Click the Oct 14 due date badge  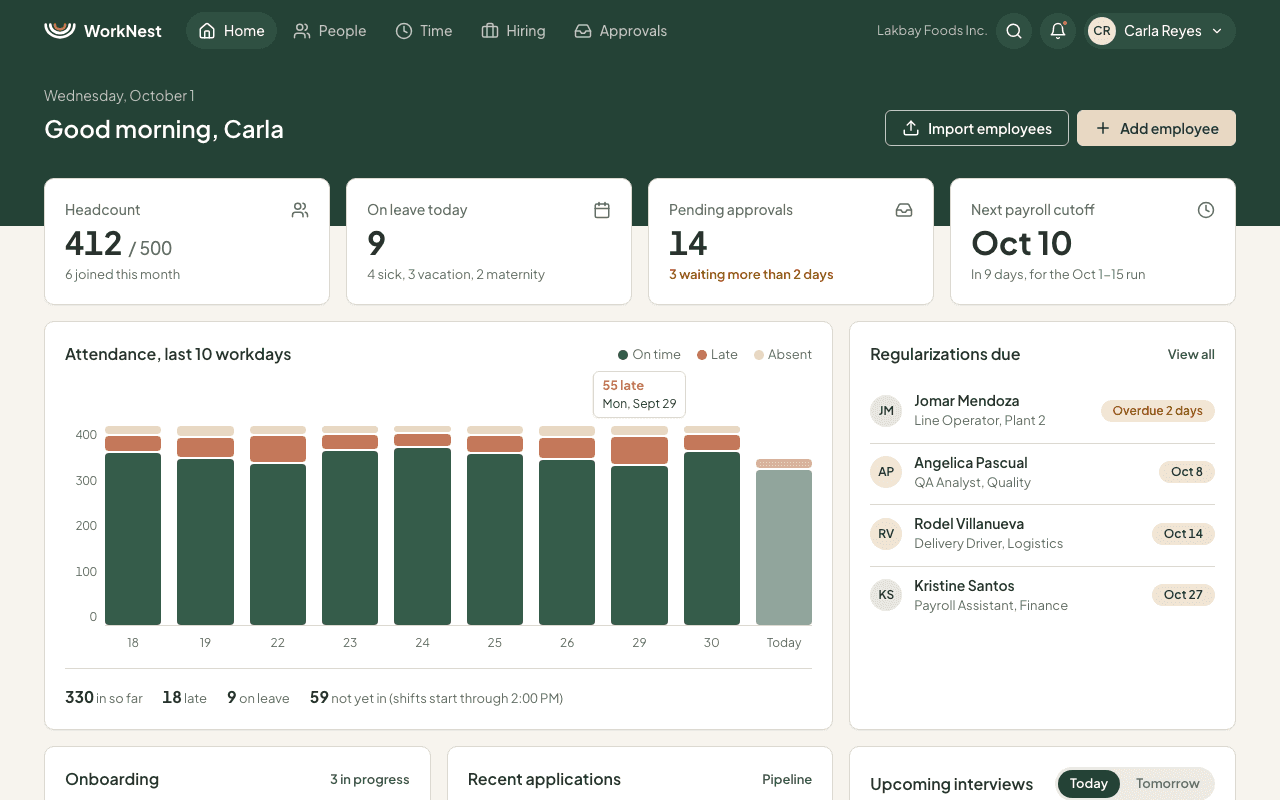click(x=1183, y=534)
